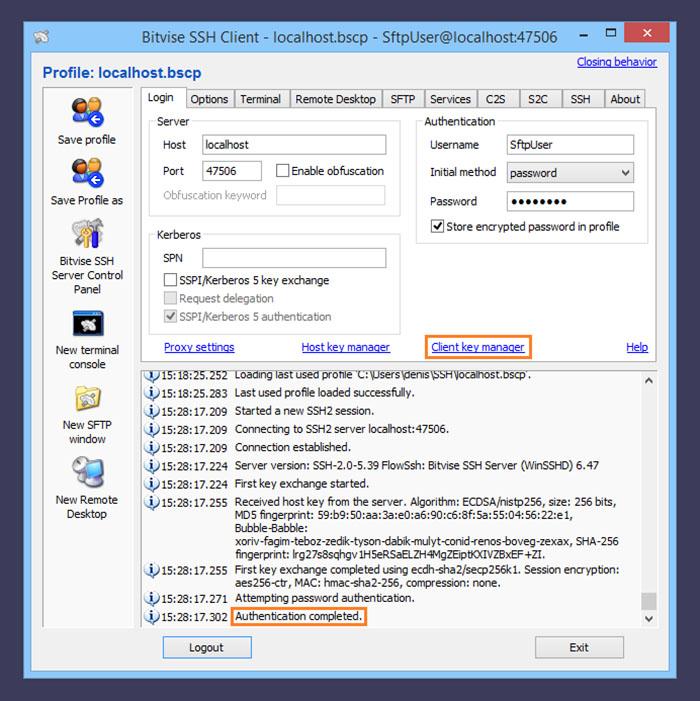The width and height of the screenshot is (700, 701).
Task: Click 'Authentication completed.' log text
Action: pyautogui.click(x=299, y=616)
